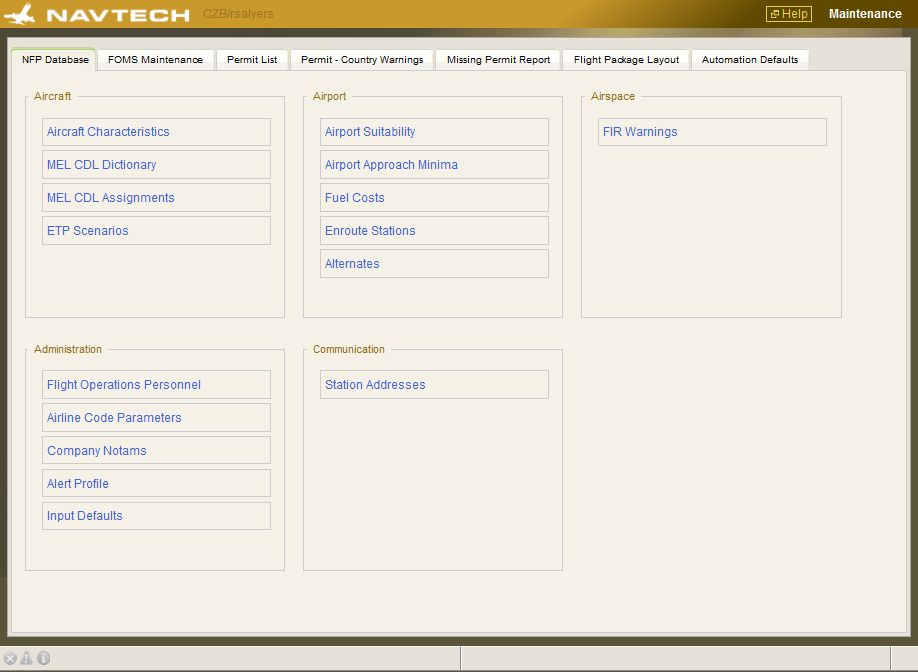Switch to Flight Package Layout tab
Viewport: 918px width, 672px height.
pyautogui.click(x=626, y=60)
